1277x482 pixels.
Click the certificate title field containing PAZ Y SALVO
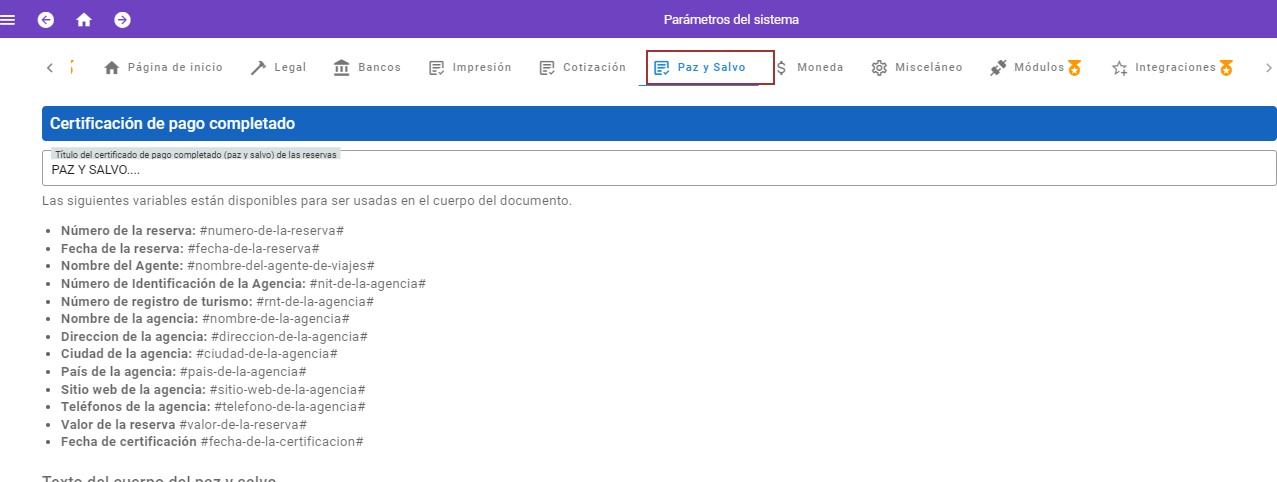658,170
